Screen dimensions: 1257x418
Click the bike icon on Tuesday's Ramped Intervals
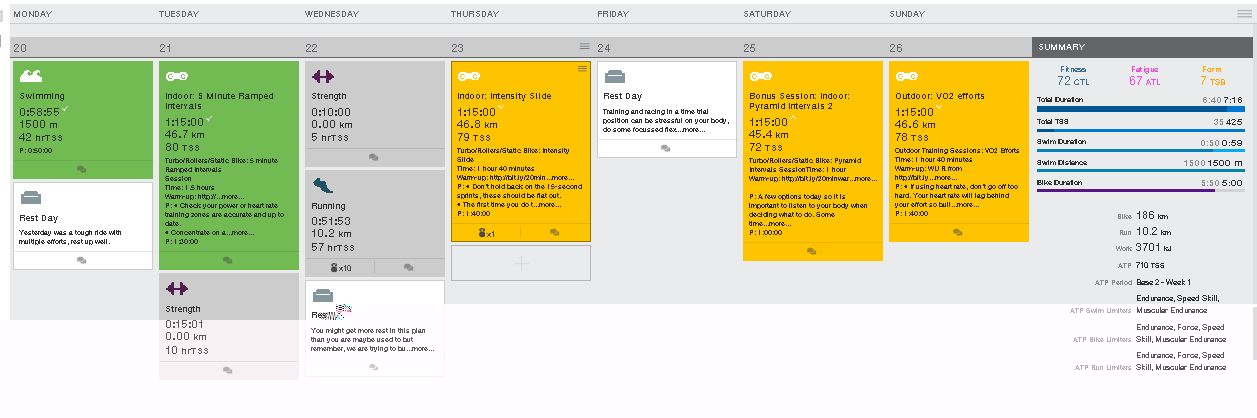(x=177, y=76)
